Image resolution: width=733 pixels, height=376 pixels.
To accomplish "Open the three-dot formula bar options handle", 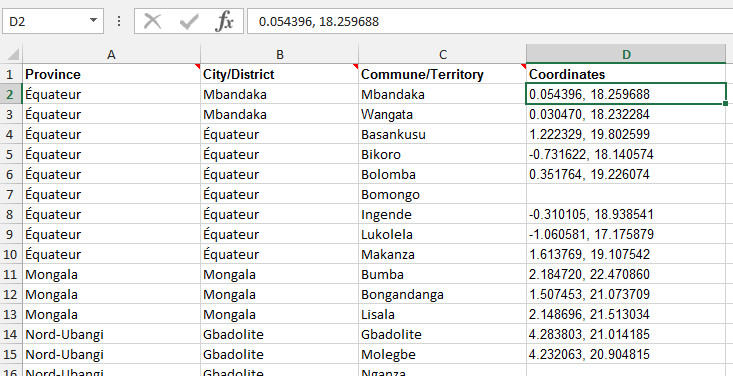I will (119, 22).
